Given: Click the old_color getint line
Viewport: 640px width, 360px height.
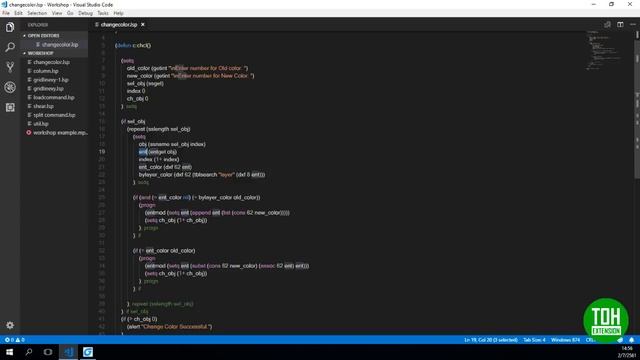Looking at the screenshot, I should [x=187, y=68].
